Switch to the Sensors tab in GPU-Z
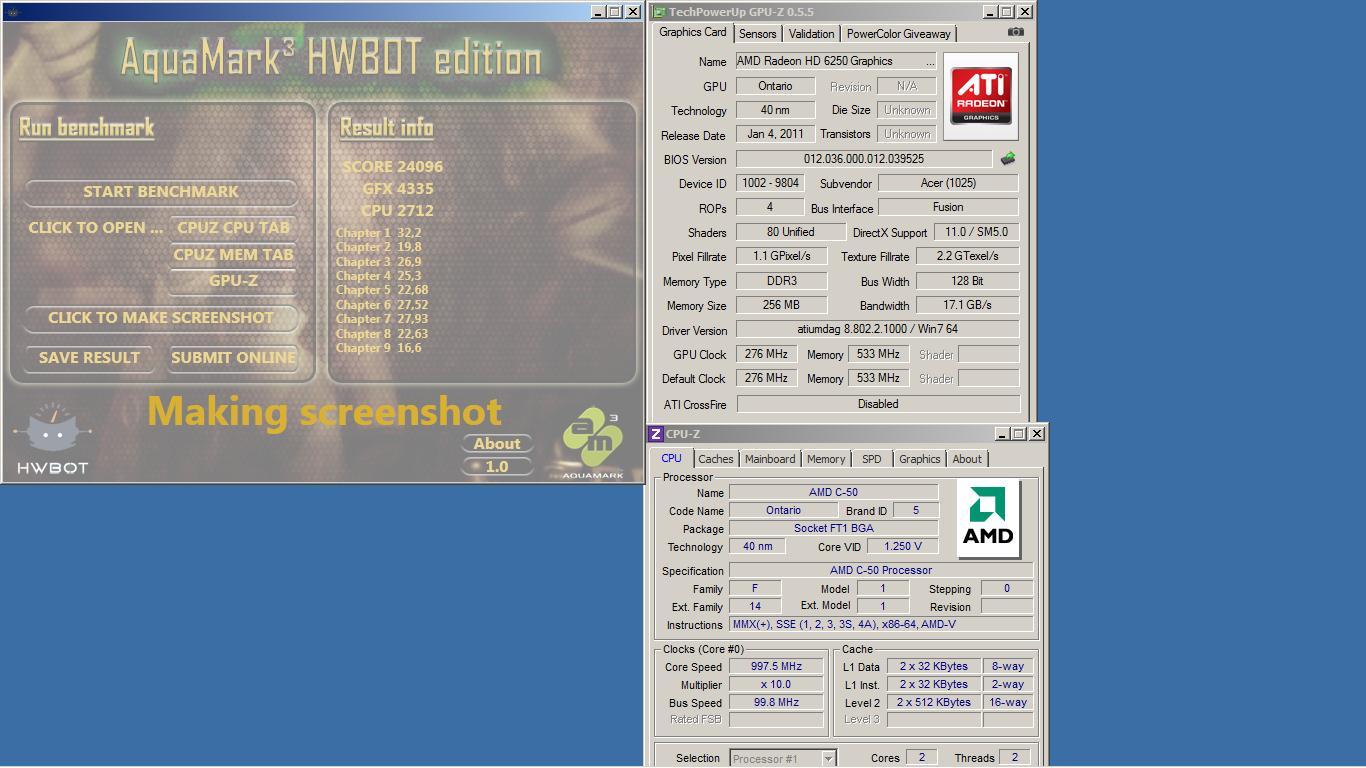 tap(757, 34)
